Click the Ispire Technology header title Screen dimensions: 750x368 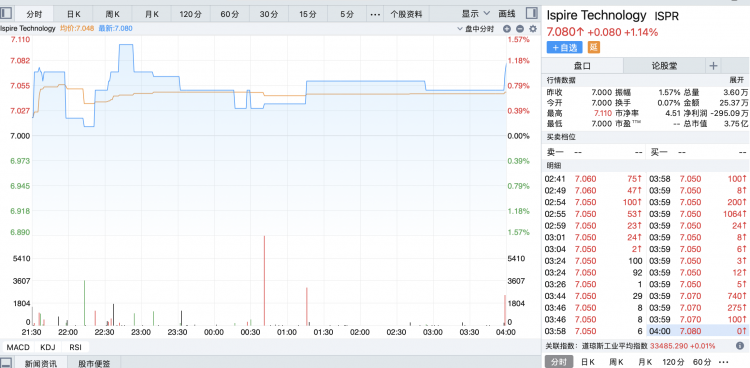596,15
